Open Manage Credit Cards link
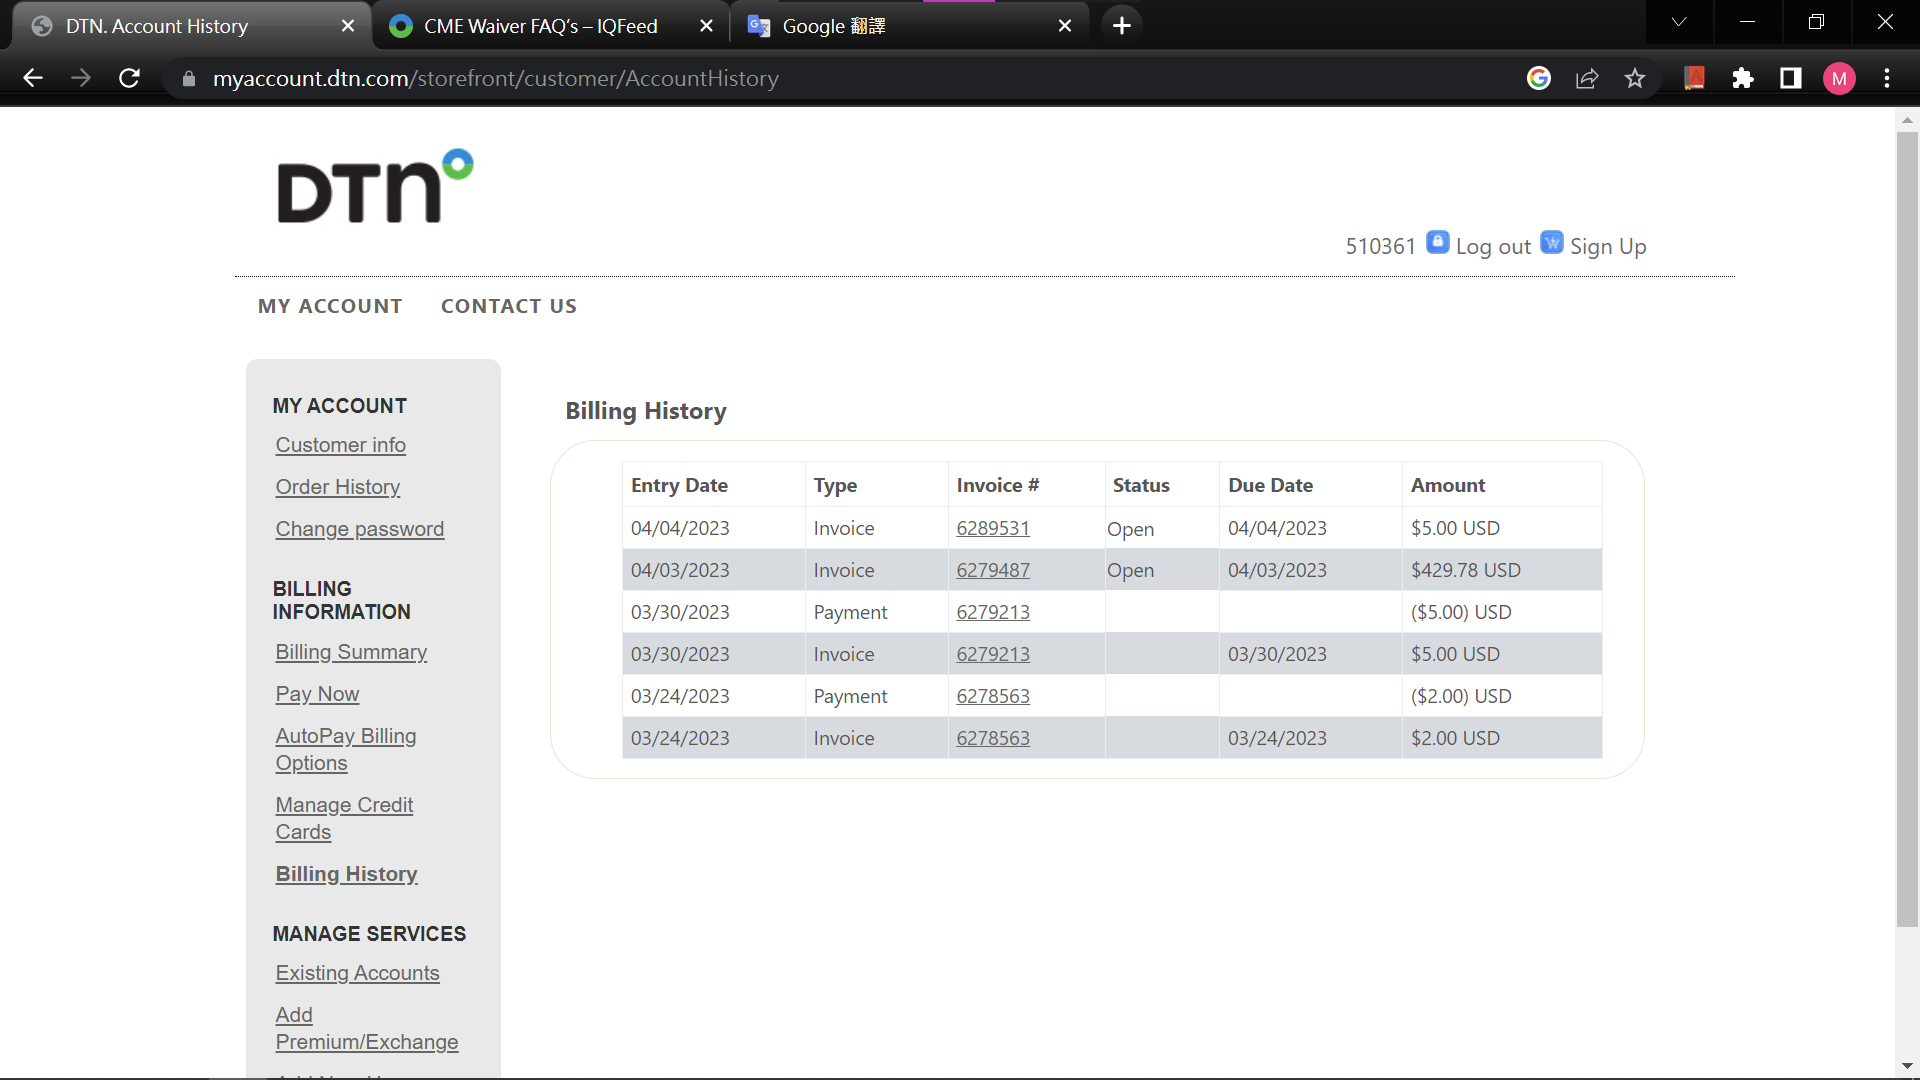The image size is (1920, 1080). [344, 818]
